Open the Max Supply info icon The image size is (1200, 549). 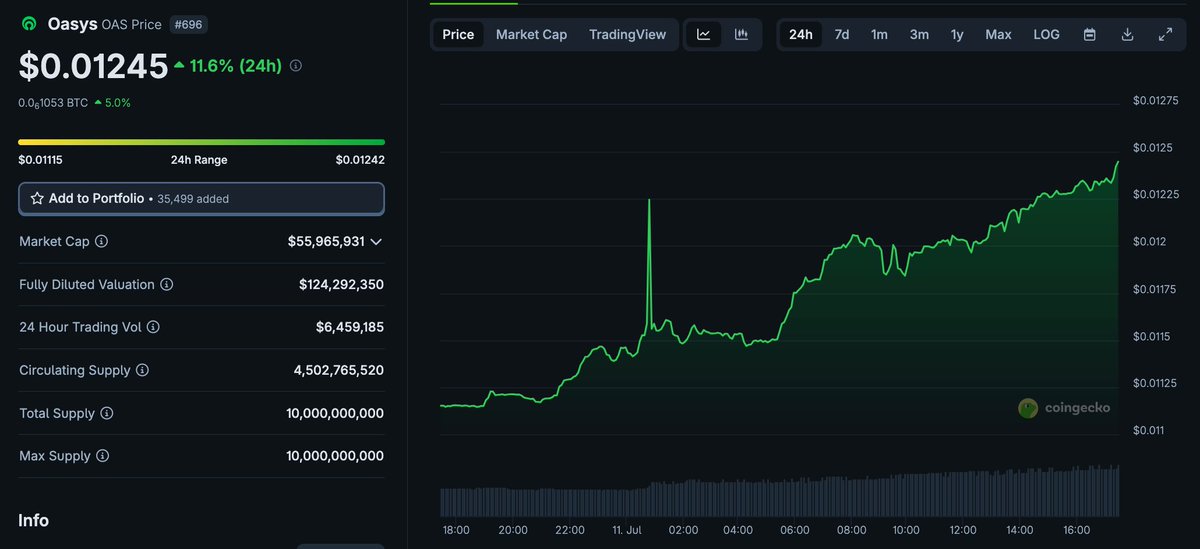103,456
